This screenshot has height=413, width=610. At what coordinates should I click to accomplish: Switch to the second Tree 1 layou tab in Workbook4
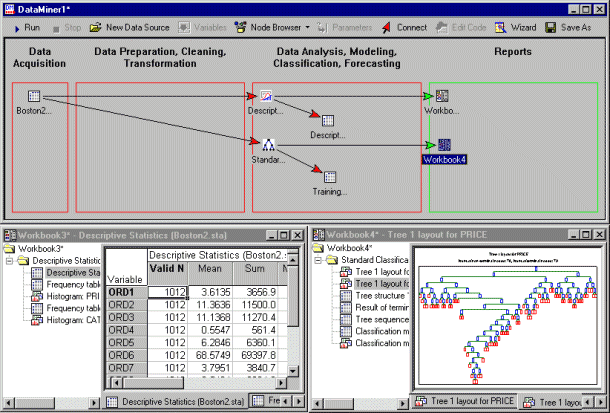(x=552, y=402)
